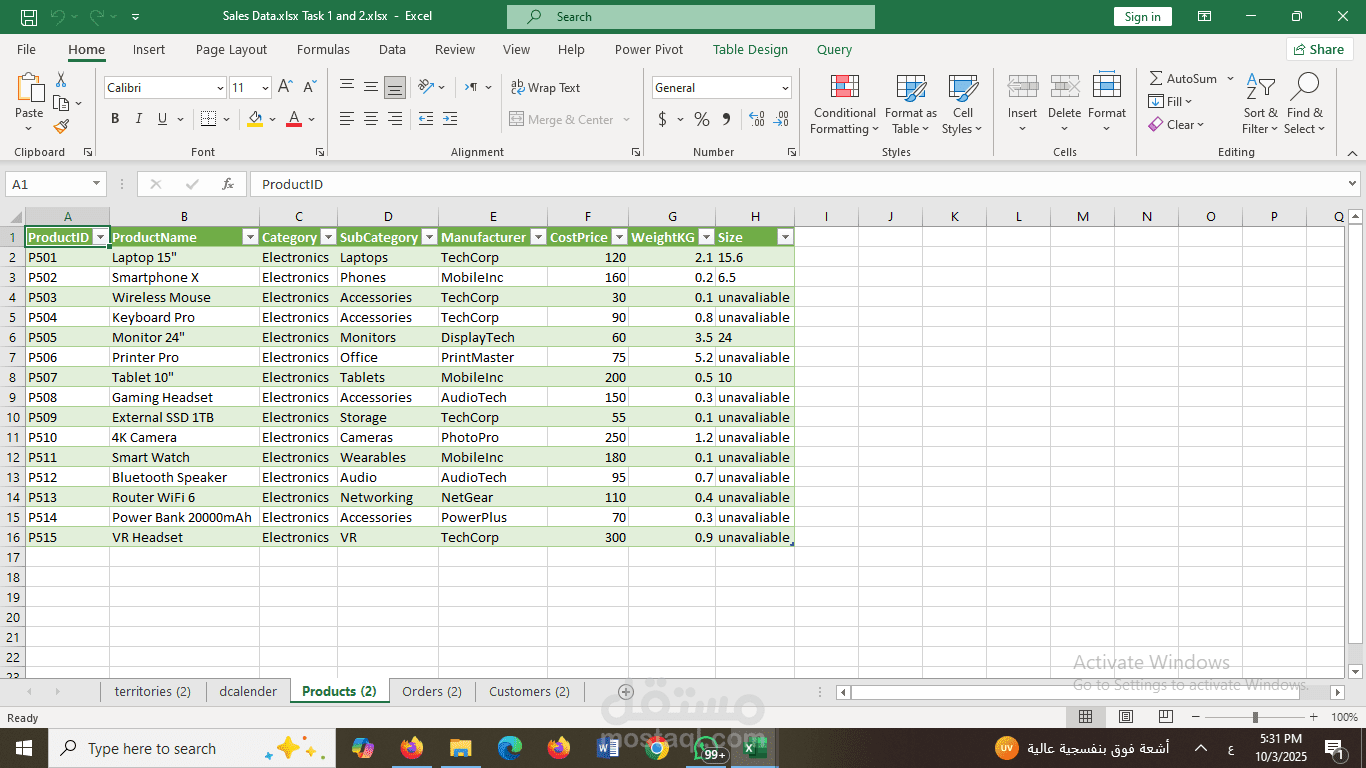Click the Comma Style icon
Screen dimensions: 1366x768
pyautogui.click(x=726, y=119)
